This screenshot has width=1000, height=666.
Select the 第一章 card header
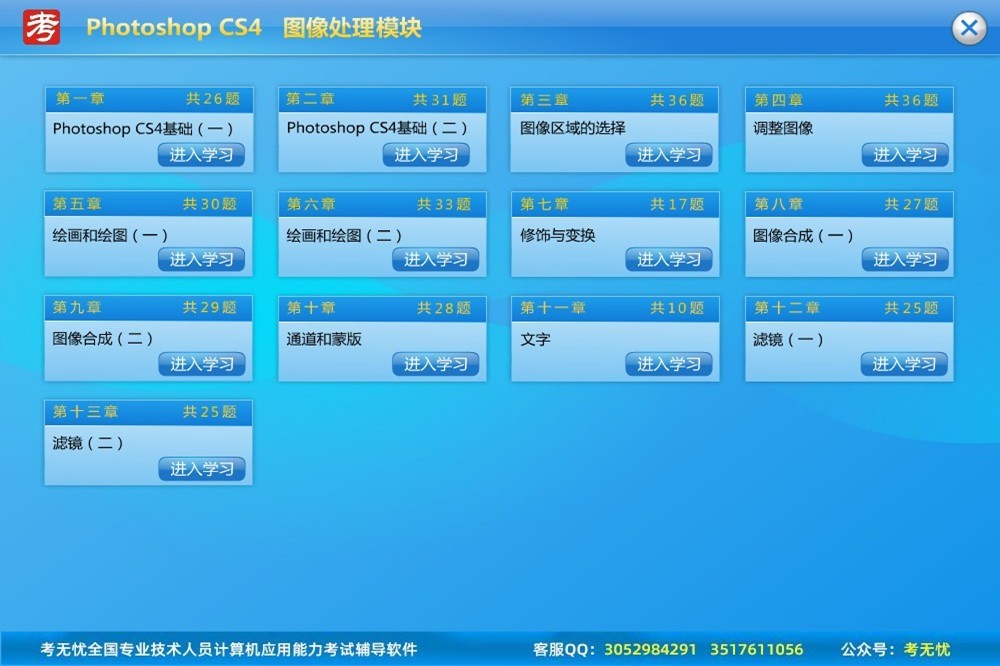point(148,99)
